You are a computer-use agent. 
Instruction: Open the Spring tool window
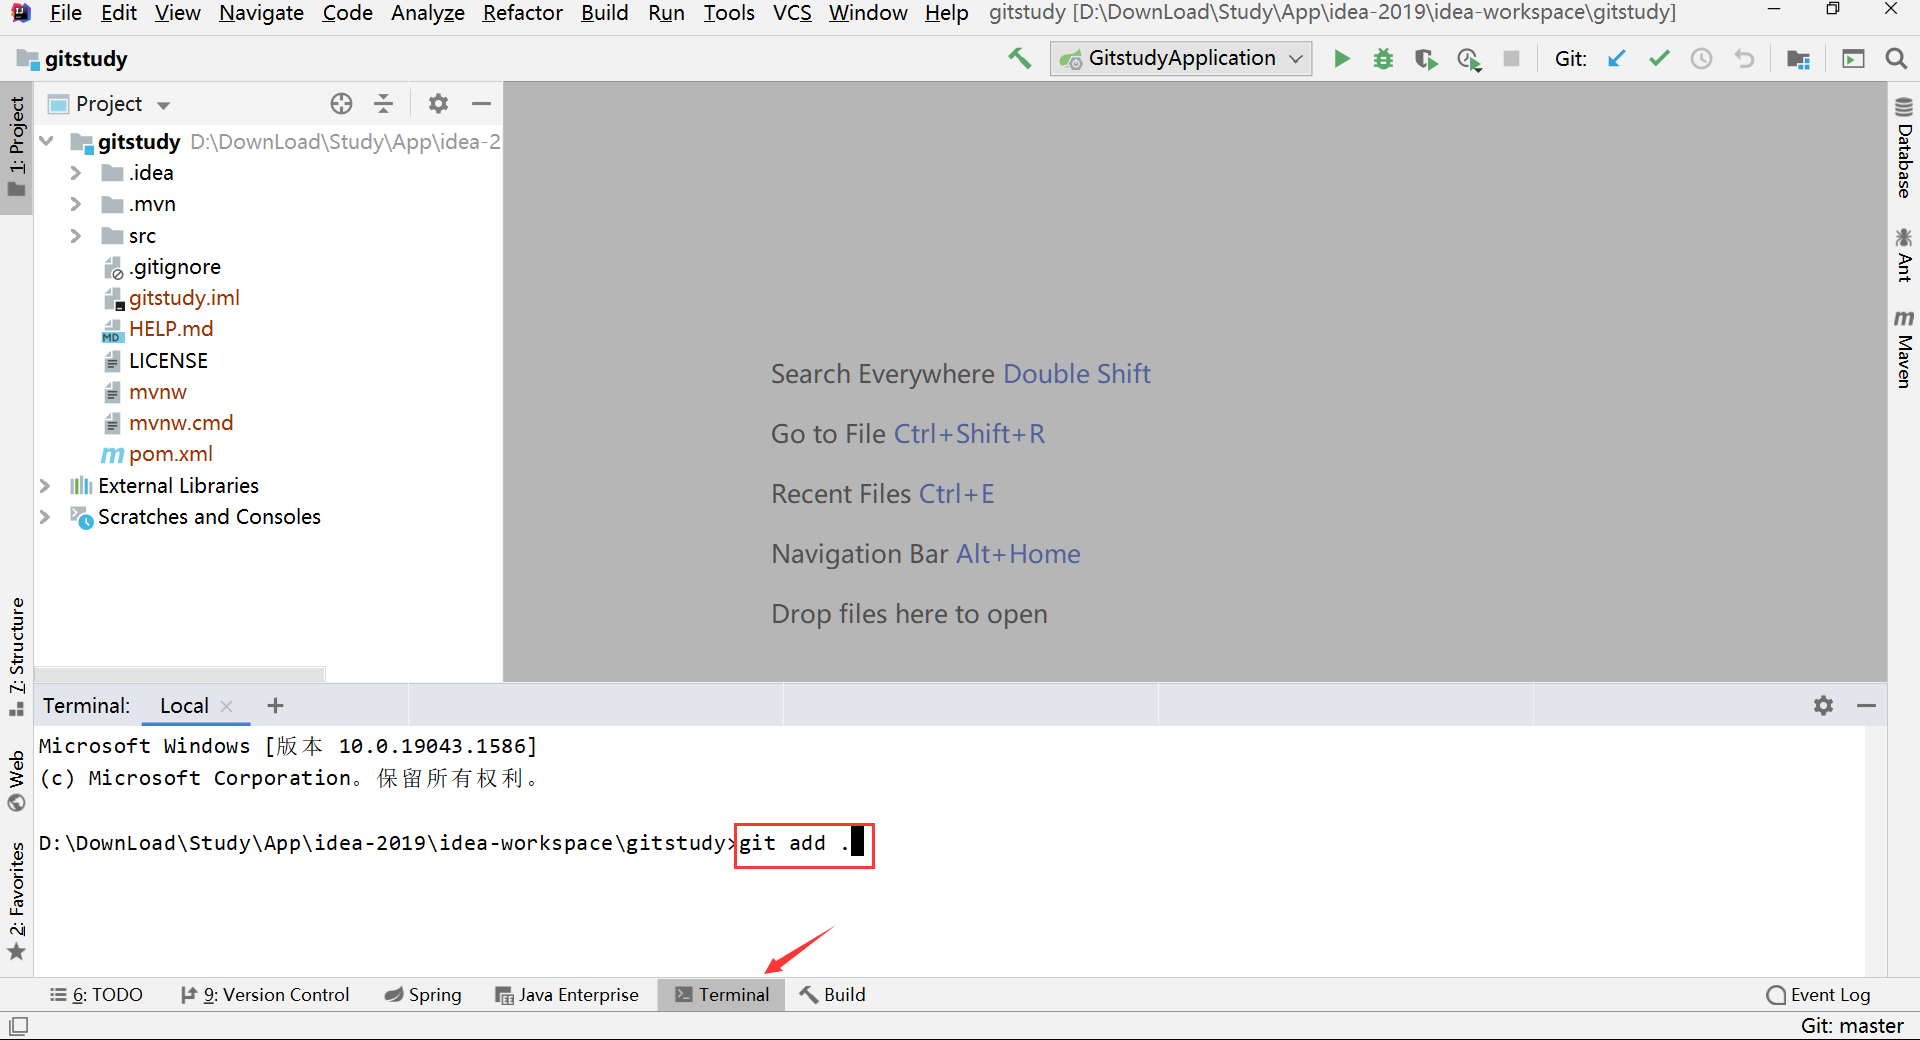point(423,995)
